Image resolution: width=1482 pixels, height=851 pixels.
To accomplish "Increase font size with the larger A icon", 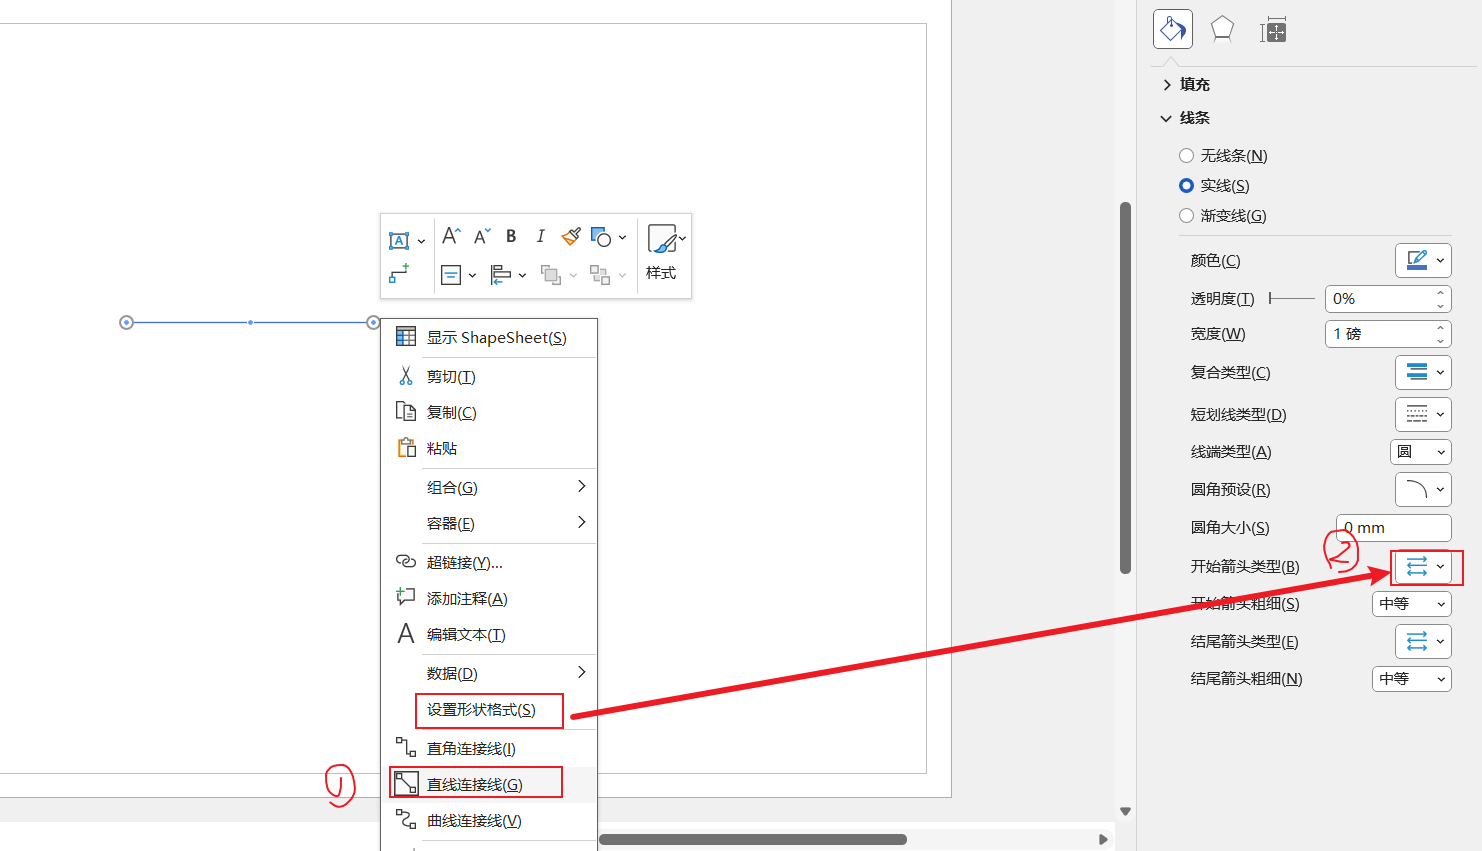I will click(451, 236).
